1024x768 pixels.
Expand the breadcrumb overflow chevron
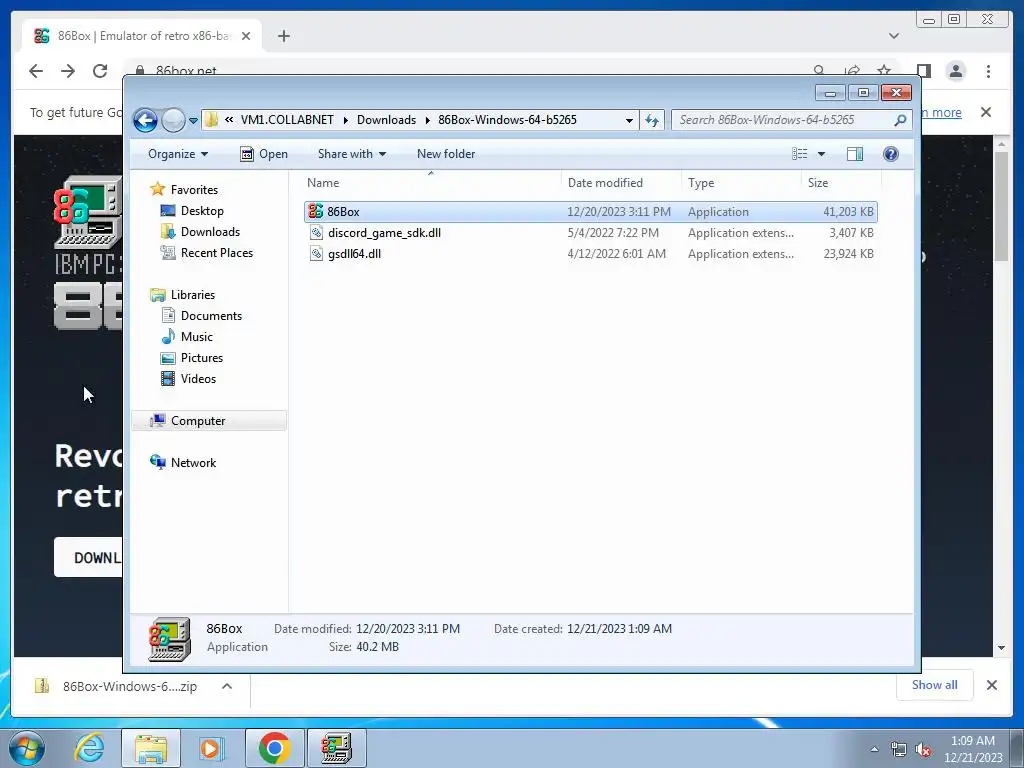click(x=229, y=120)
